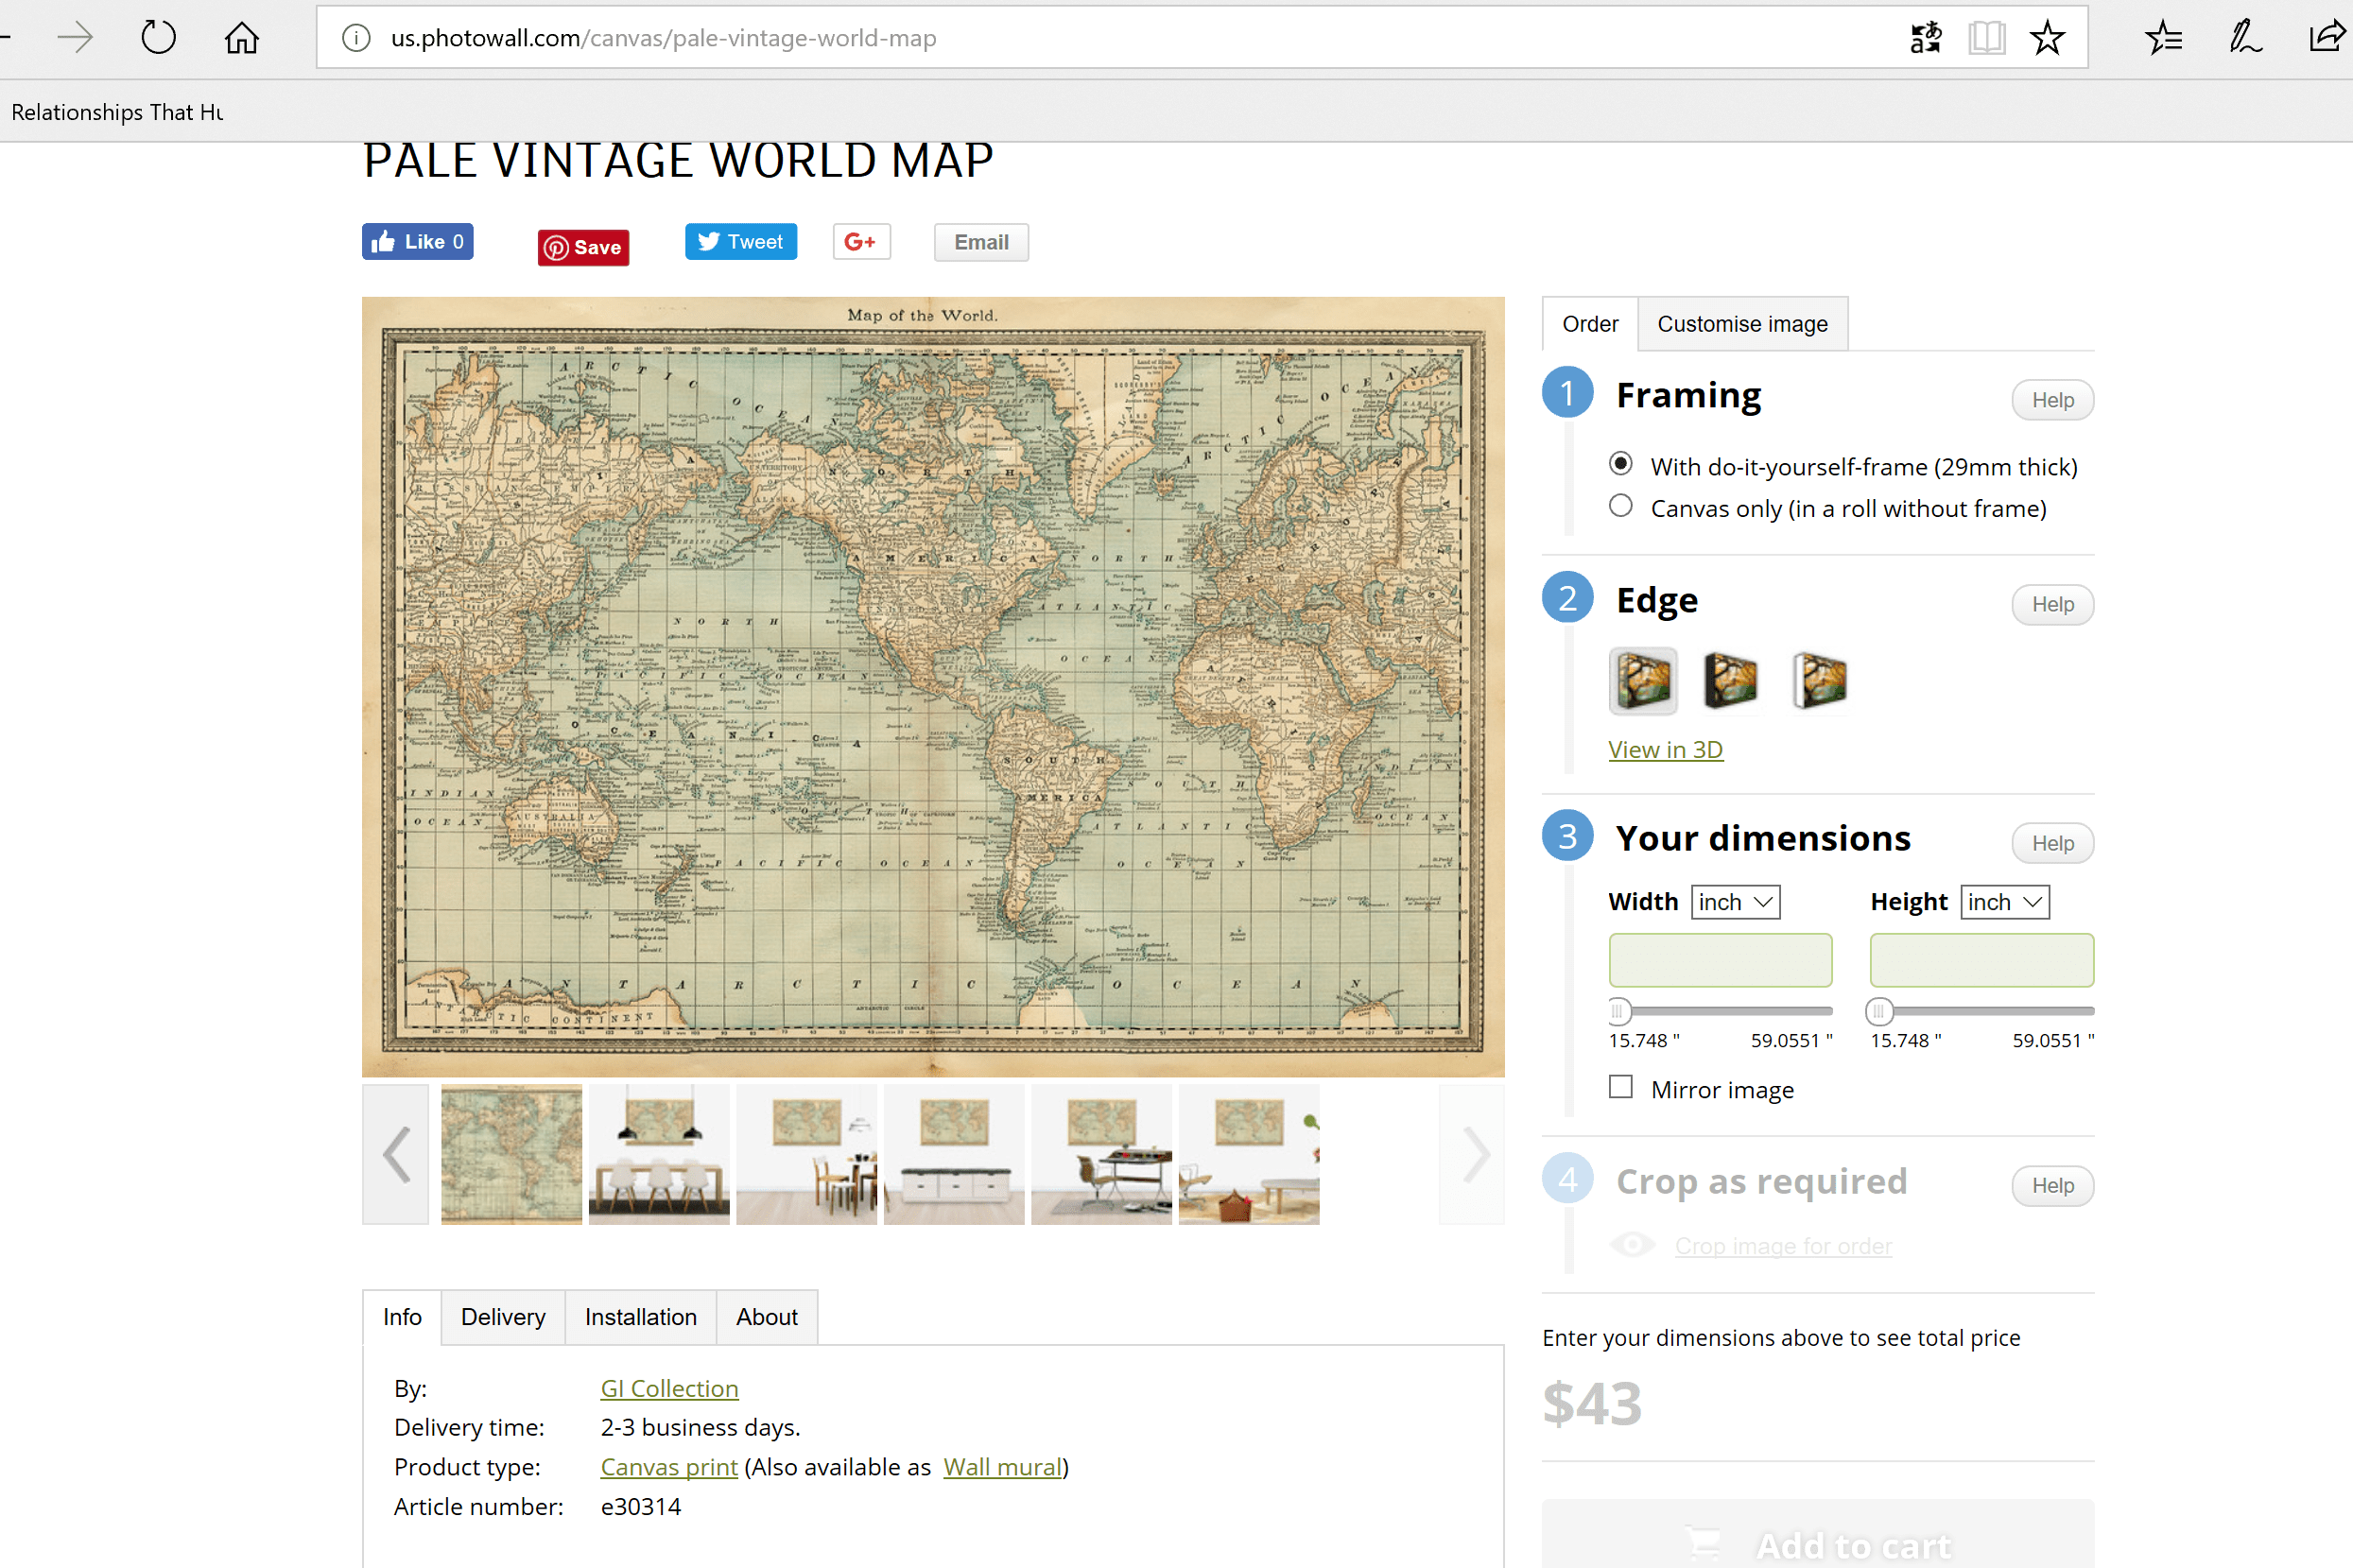Open the Width unit dropdown

[x=1735, y=902]
